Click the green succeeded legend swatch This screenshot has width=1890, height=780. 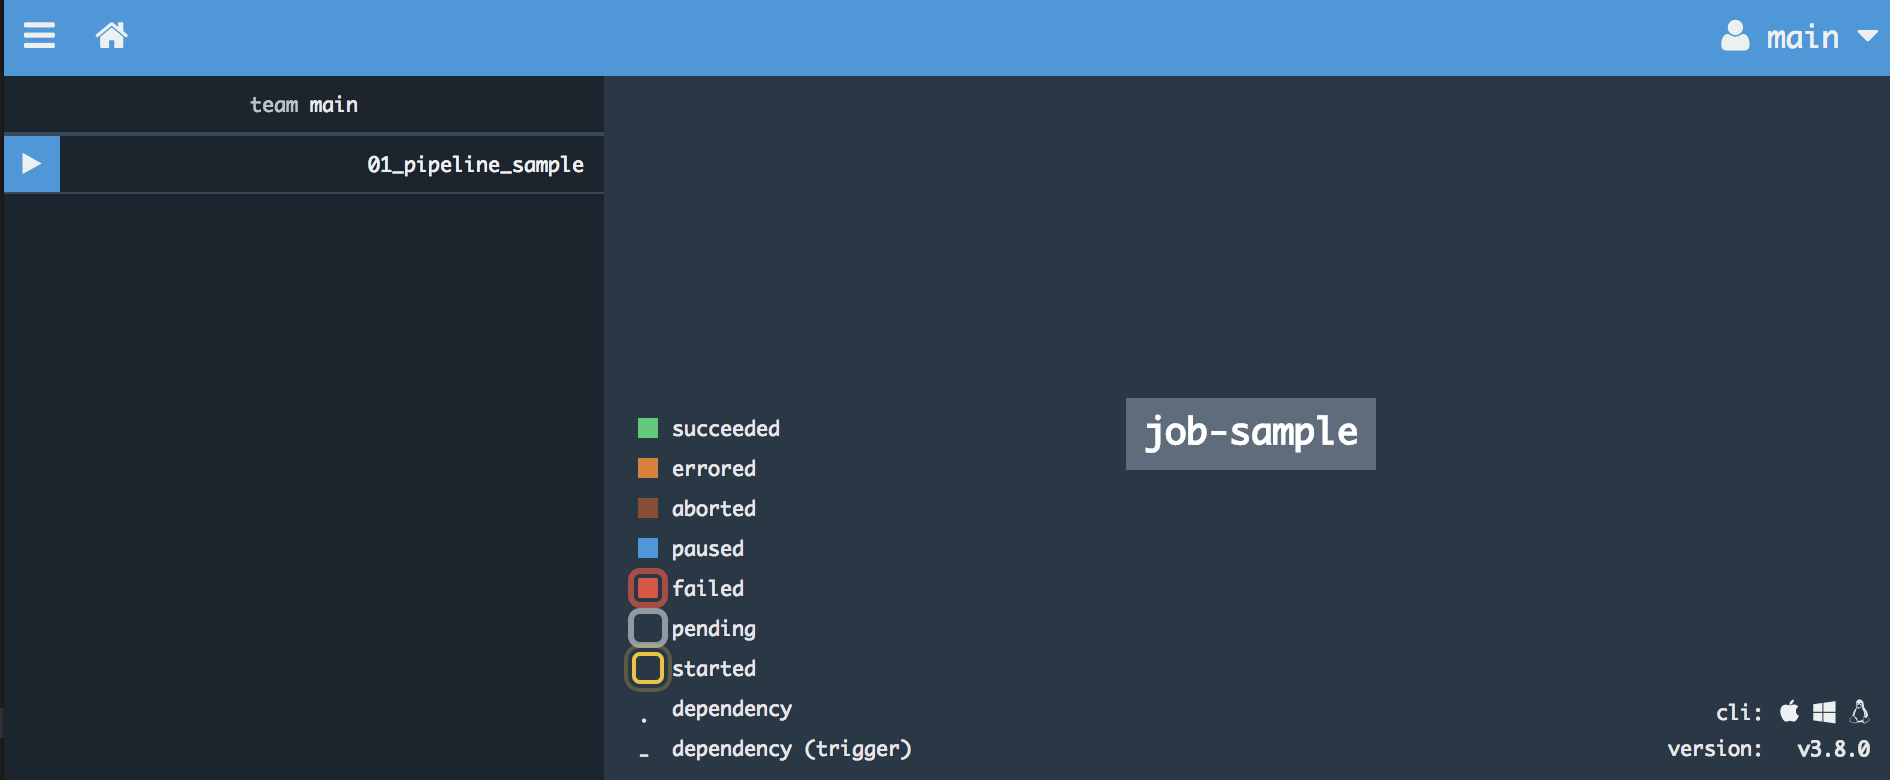coord(648,428)
